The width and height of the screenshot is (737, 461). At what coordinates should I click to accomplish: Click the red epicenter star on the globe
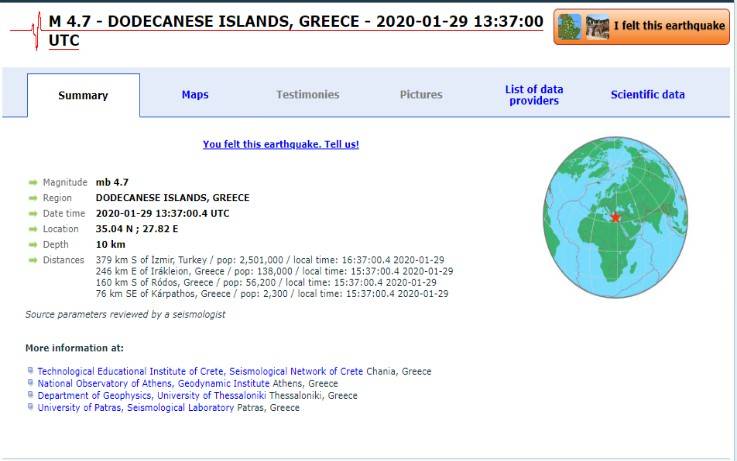[615, 217]
